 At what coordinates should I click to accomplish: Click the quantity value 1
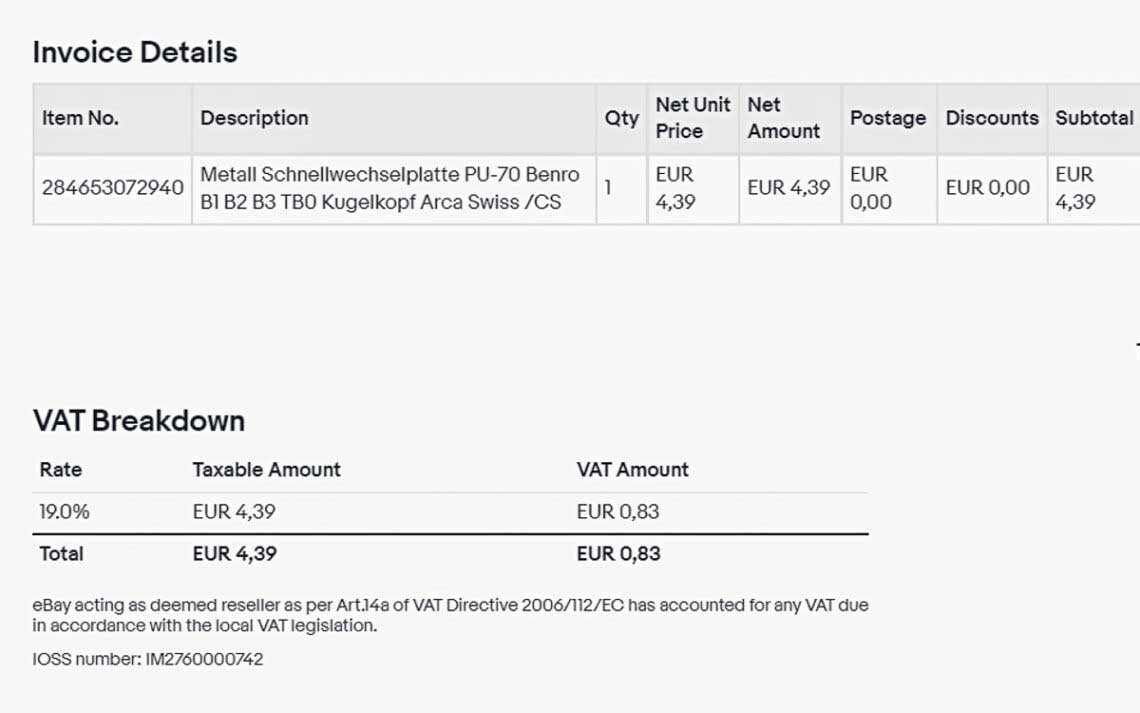608,188
